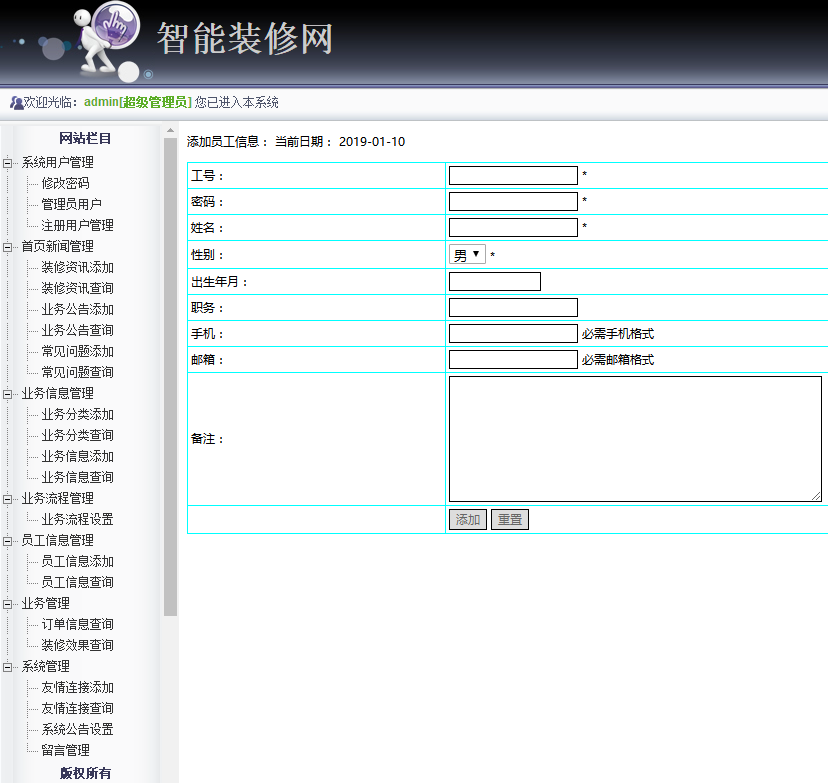Open 装修资讯添加 page

click(78, 267)
